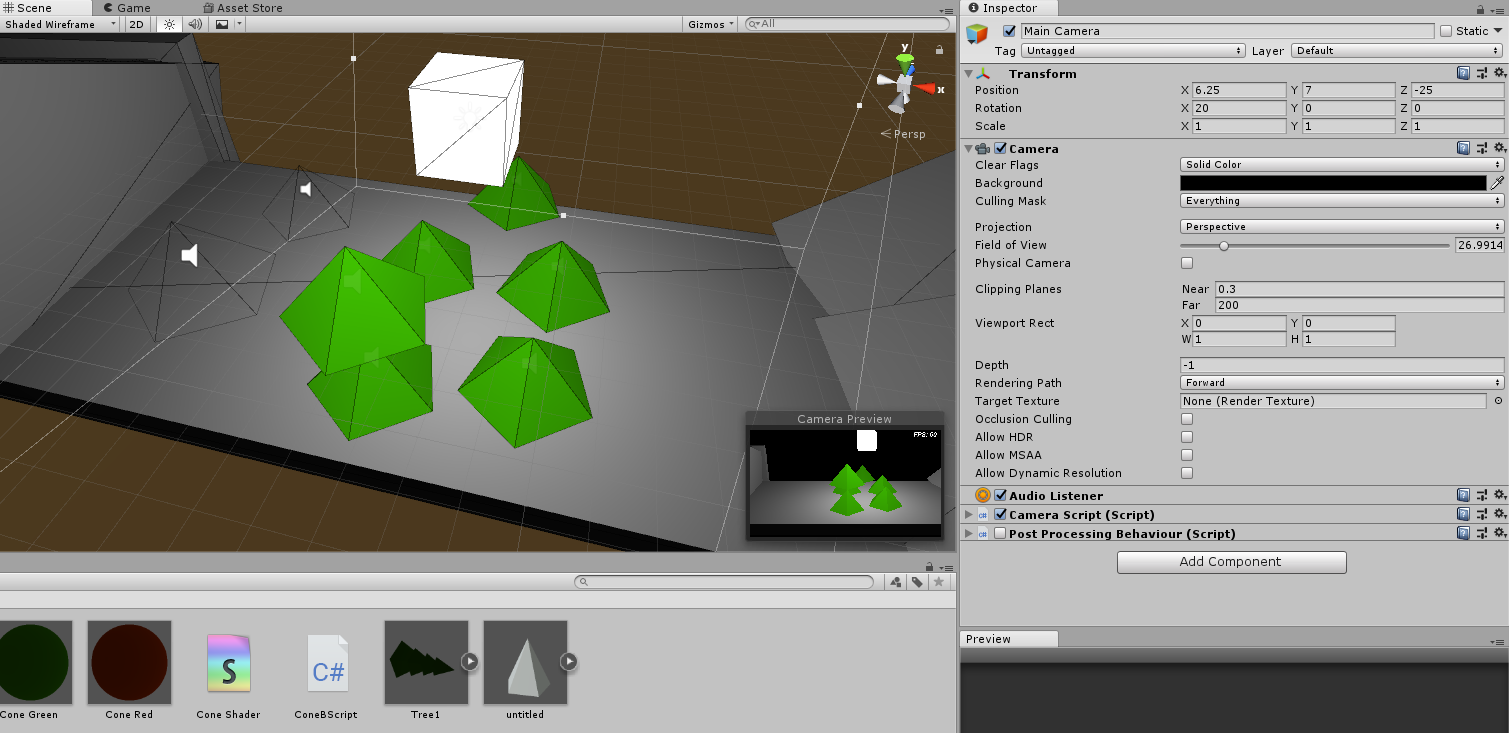This screenshot has width=1509, height=733.
Task: Expand Tree1 asset with arrow button
Action: [470, 661]
